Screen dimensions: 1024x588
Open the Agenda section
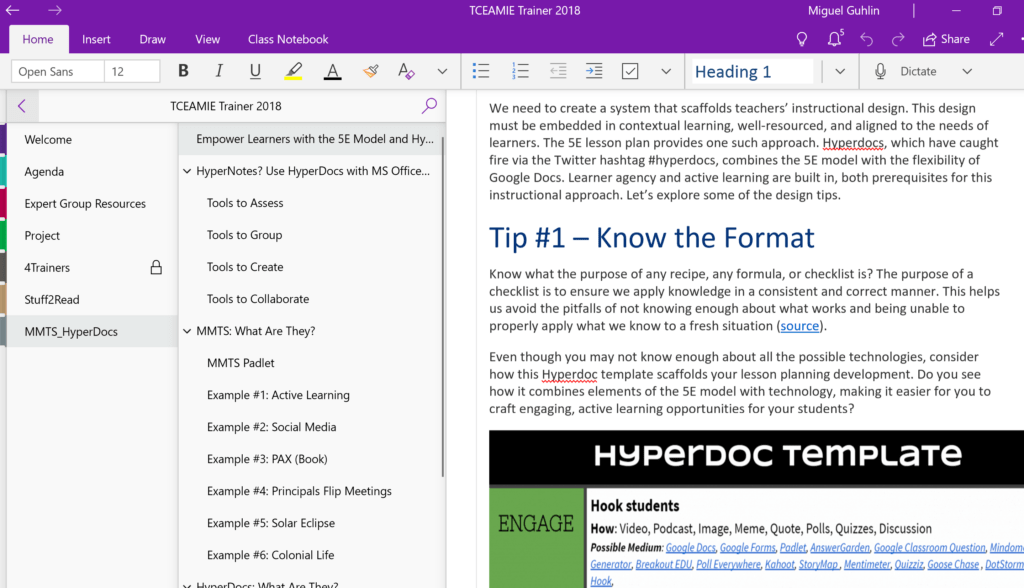92,171
